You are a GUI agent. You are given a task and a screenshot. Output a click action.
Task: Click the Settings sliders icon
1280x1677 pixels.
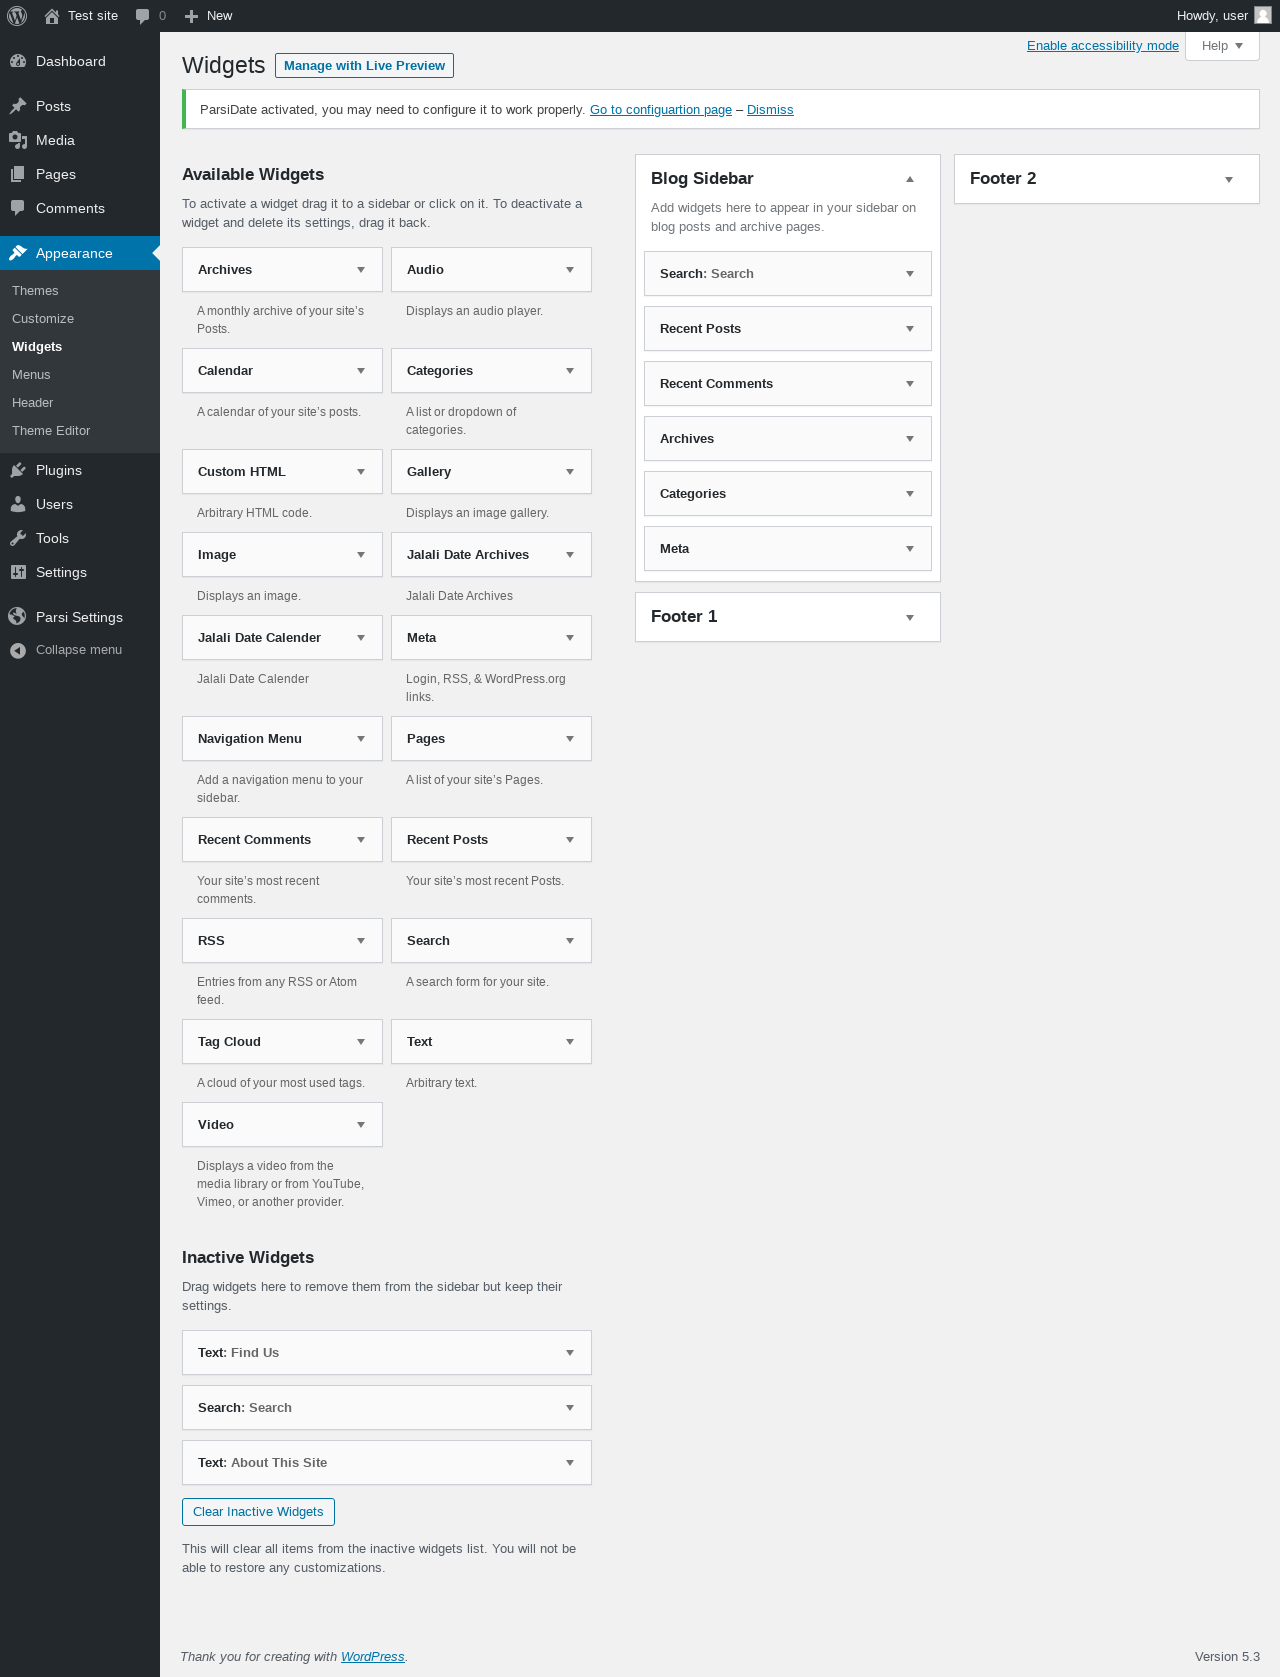pos(18,572)
